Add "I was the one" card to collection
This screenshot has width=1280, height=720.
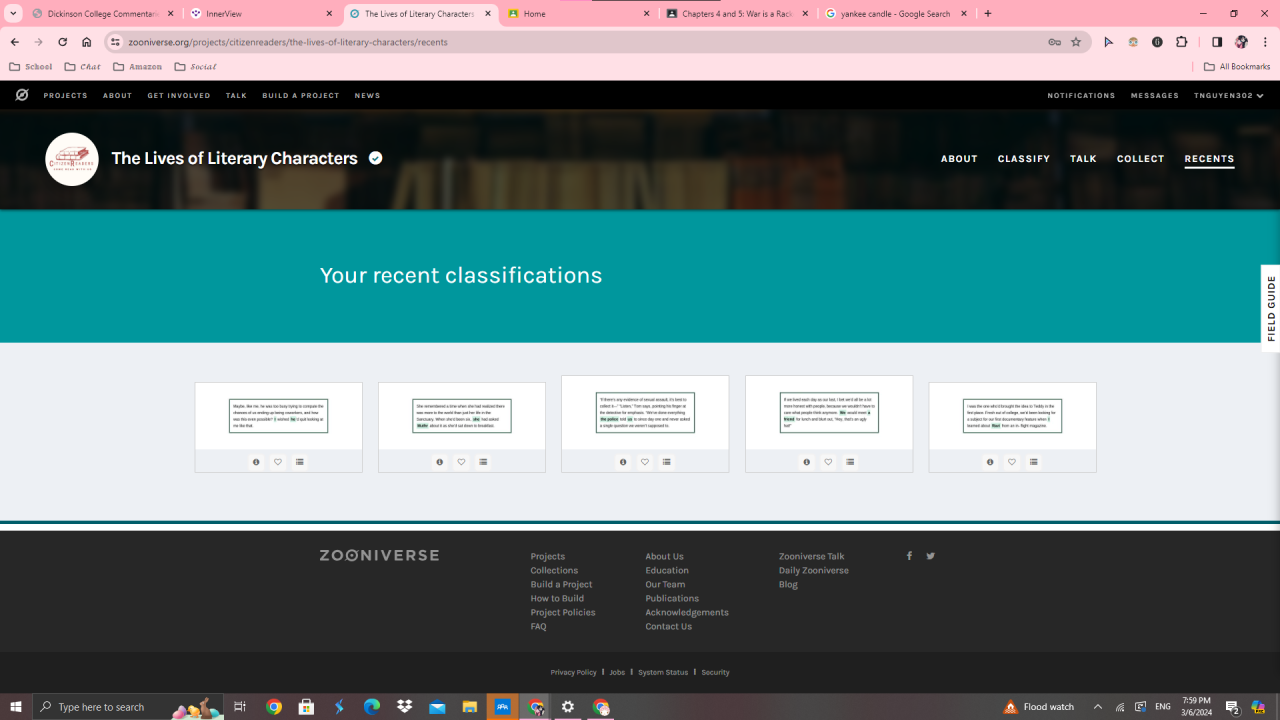point(1034,462)
